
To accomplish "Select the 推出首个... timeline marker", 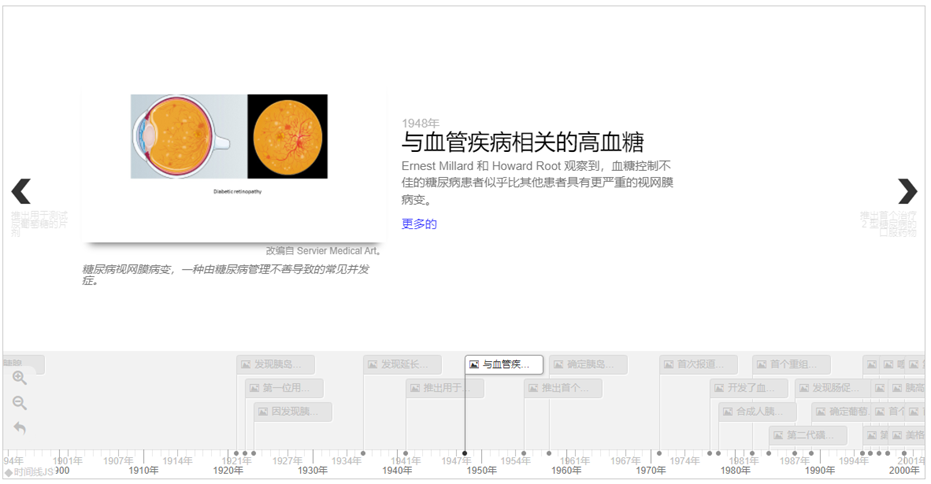I will pos(563,388).
